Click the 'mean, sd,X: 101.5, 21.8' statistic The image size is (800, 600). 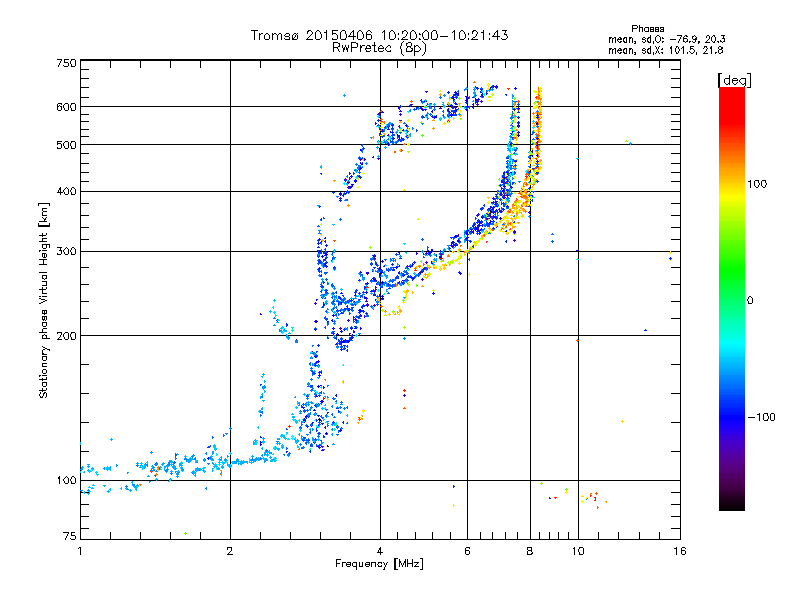click(x=665, y=50)
